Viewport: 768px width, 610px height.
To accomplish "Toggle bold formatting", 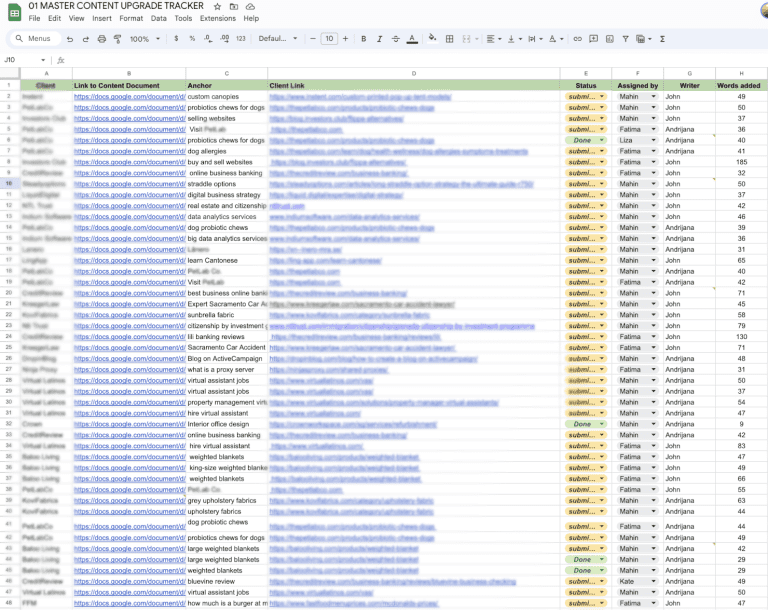I will pyautogui.click(x=363, y=39).
